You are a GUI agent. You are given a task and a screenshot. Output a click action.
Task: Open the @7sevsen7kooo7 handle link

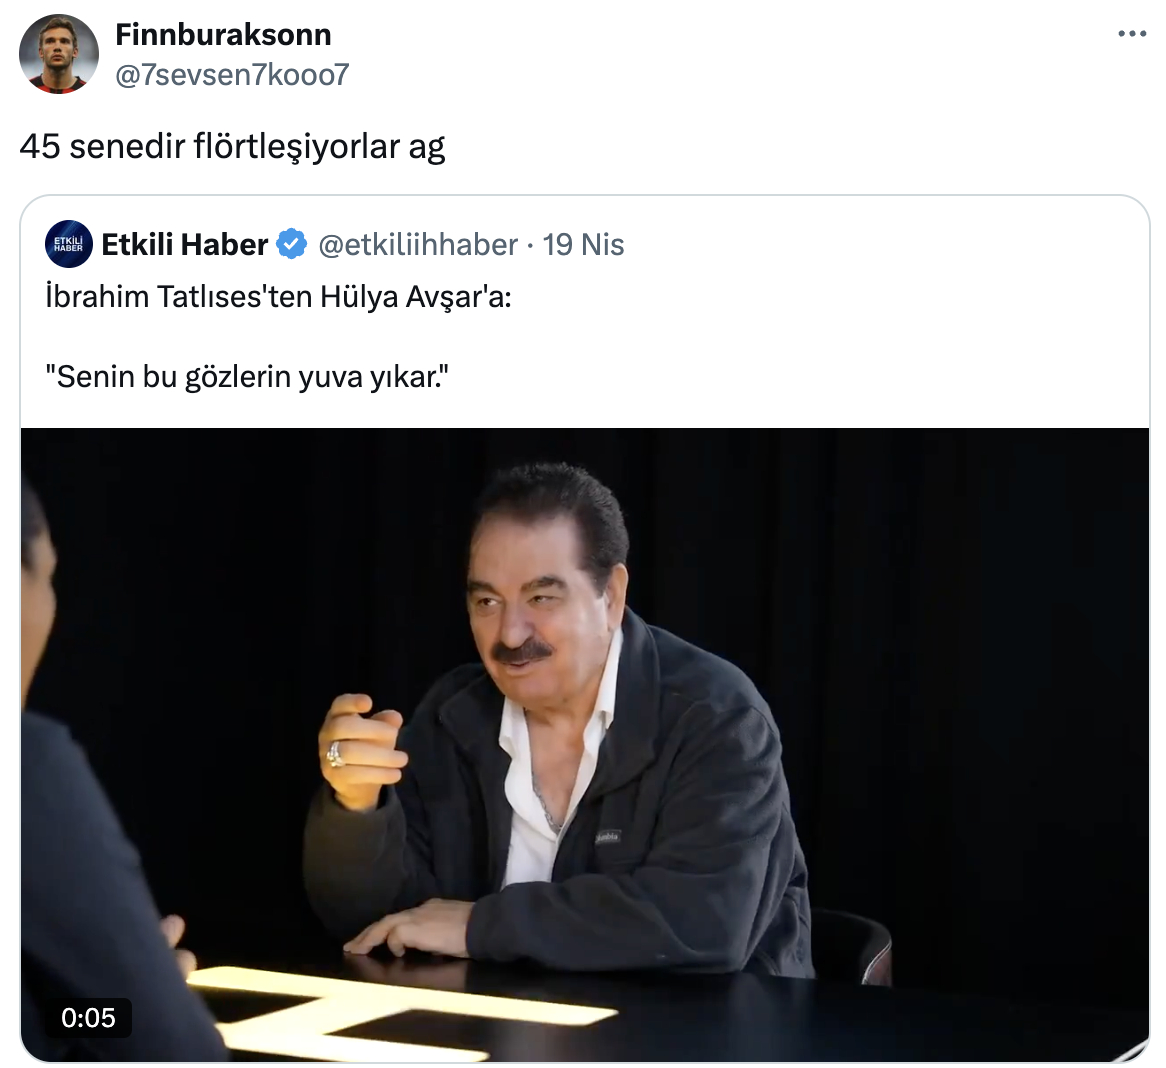tap(232, 74)
